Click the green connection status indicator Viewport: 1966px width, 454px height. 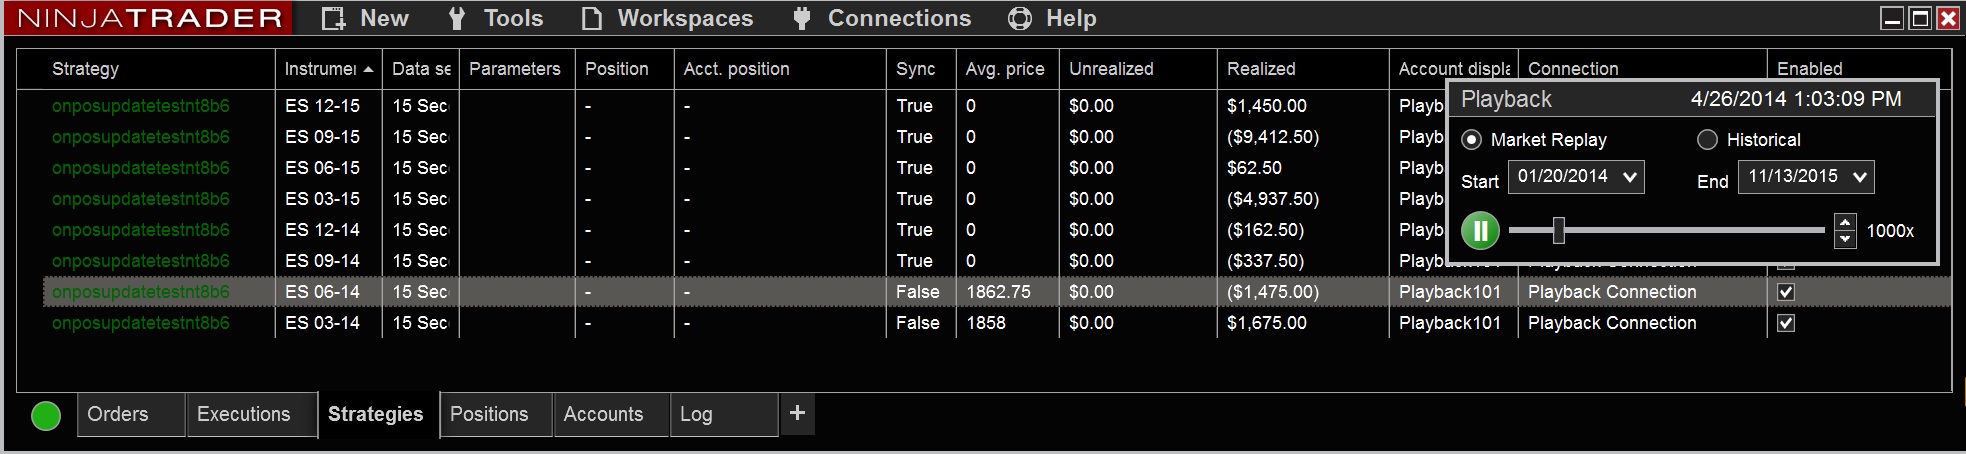coord(46,415)
